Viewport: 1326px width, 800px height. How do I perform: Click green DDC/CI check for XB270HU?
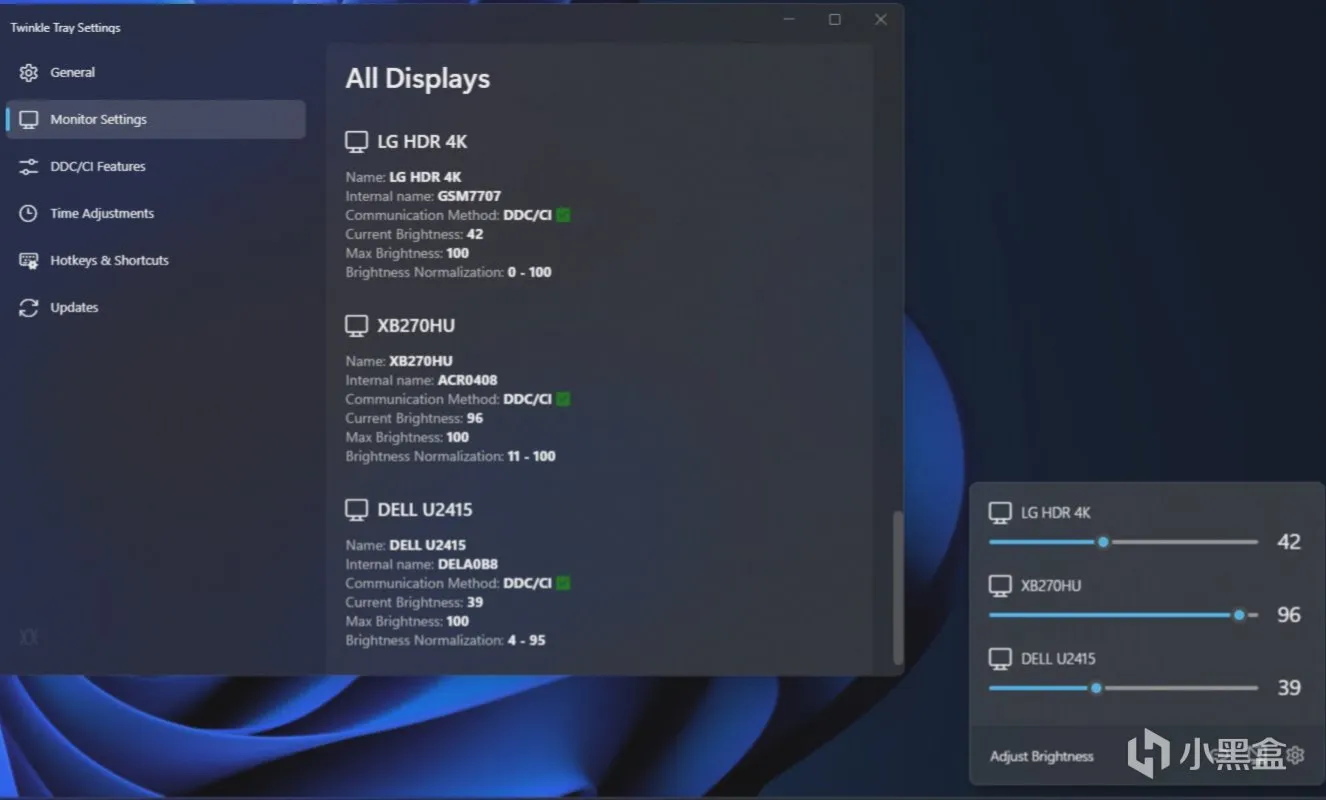(x=563, y=399)
